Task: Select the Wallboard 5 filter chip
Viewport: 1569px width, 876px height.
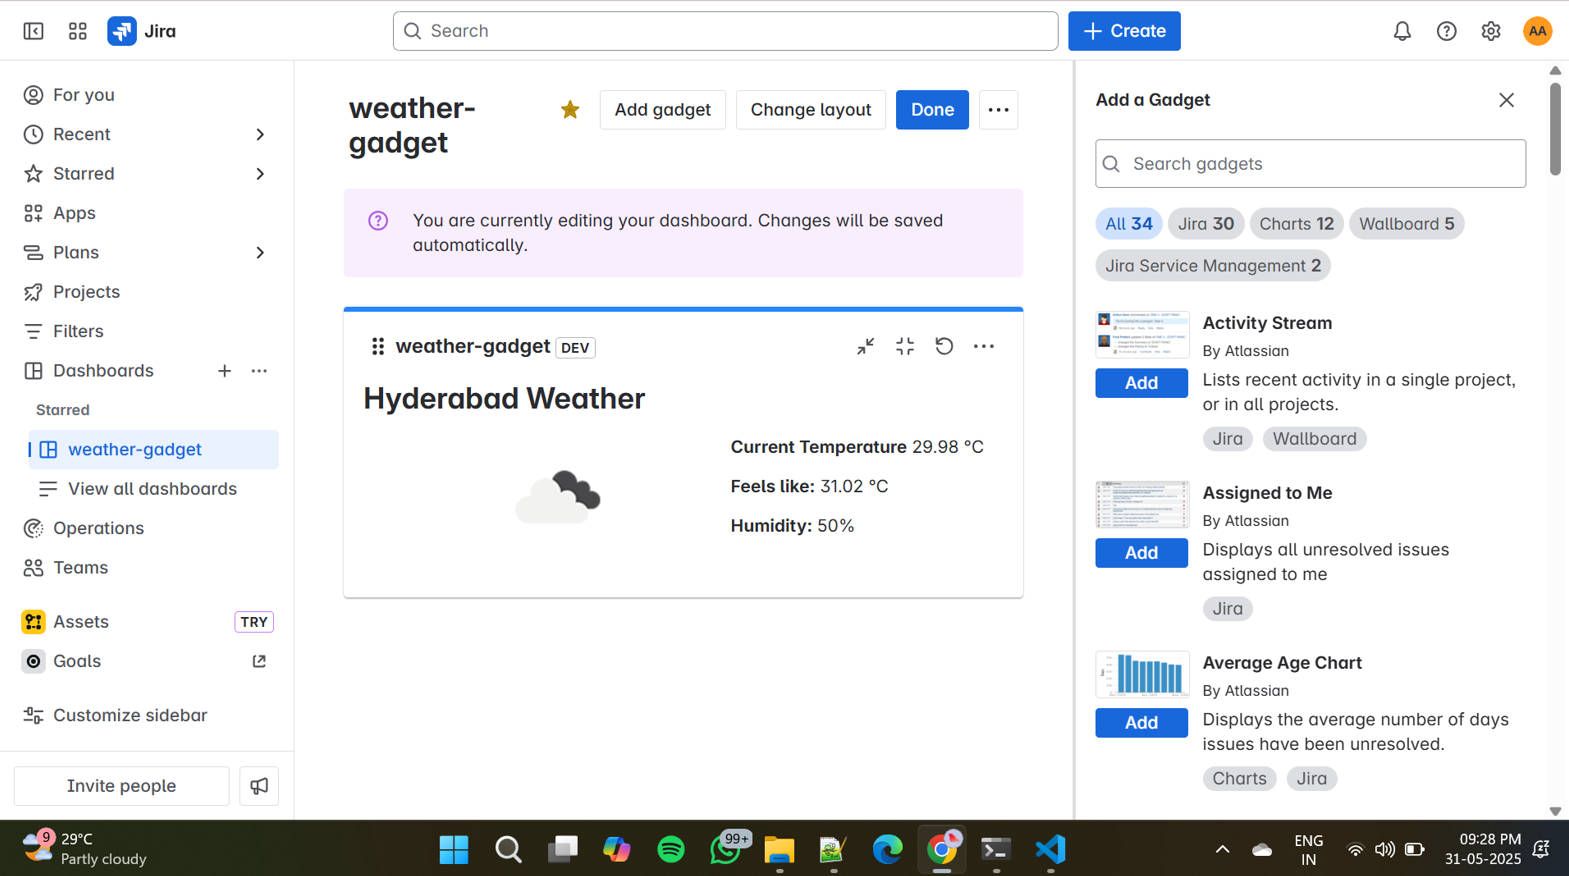Action: [x=1406, y=224]
